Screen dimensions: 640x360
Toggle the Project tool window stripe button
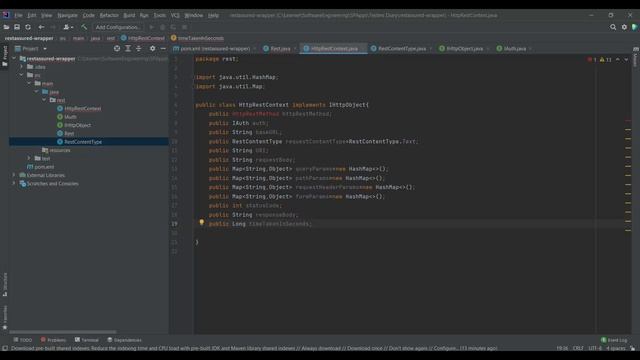[x=5, y=56]
